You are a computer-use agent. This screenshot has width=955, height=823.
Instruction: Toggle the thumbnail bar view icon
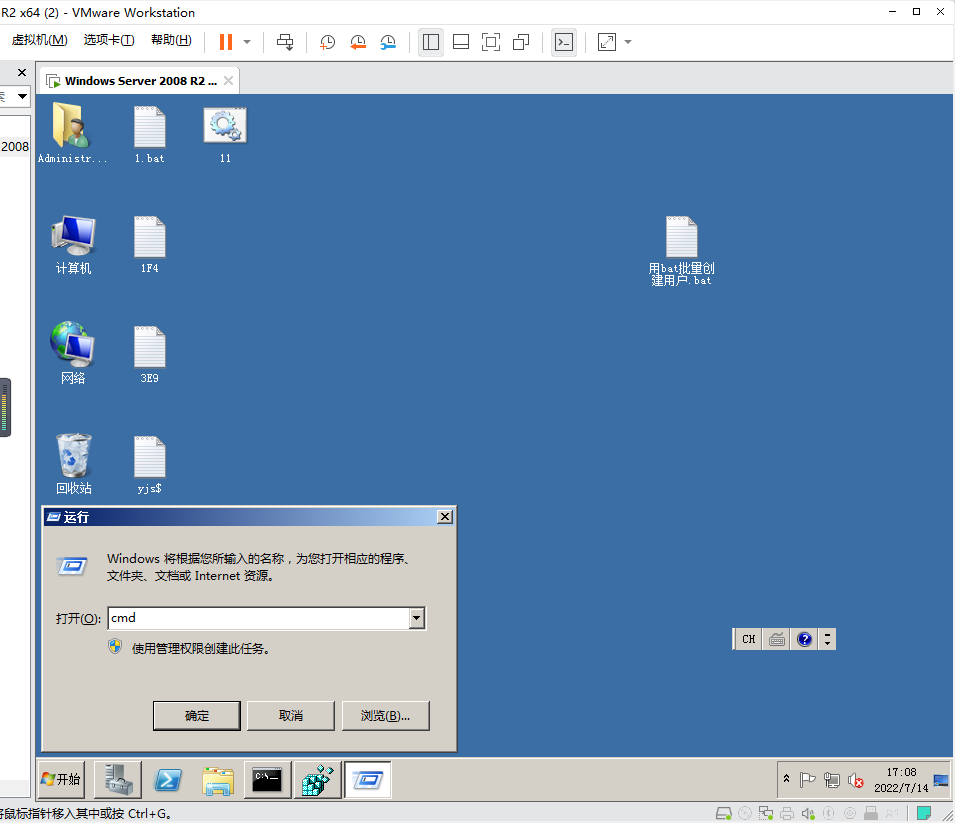461,42
